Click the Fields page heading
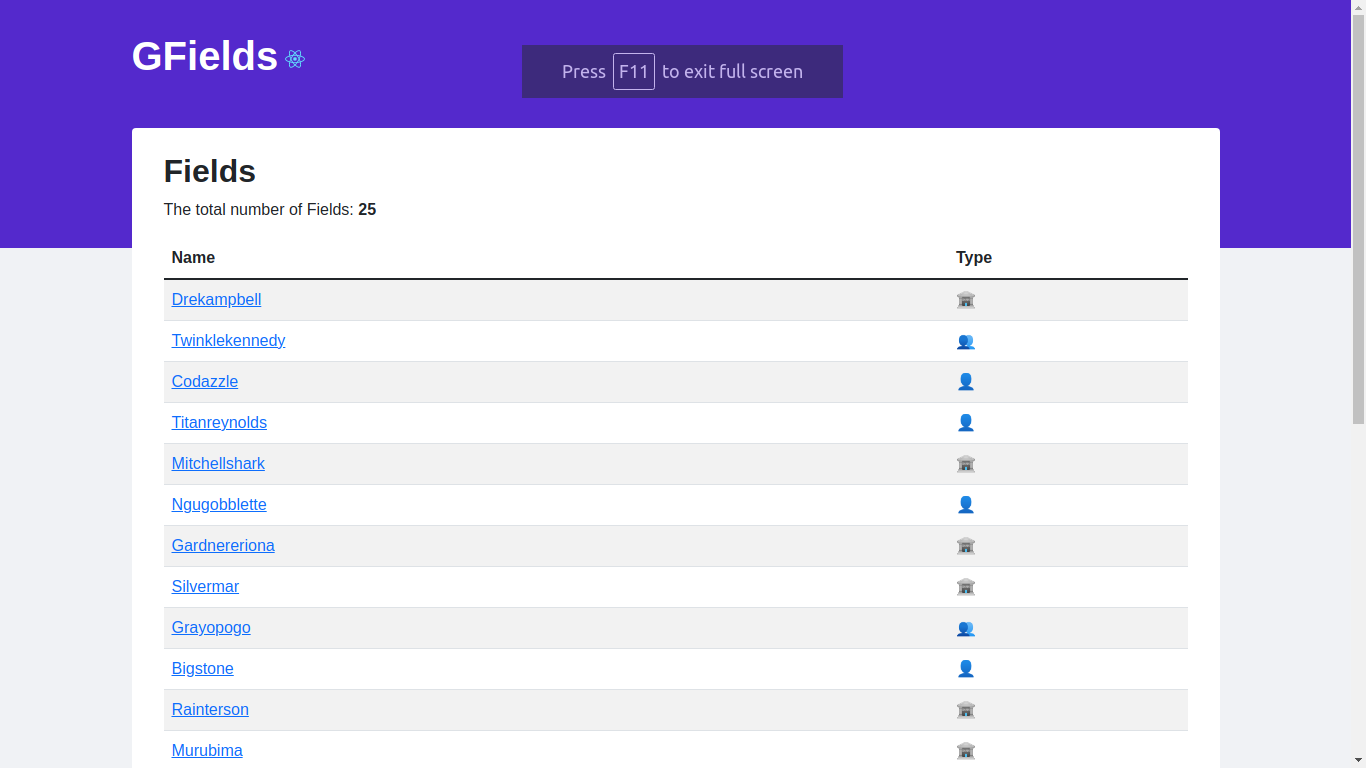Image resolution: width=1366 pixels, height=768 pixels. point(210,171)
